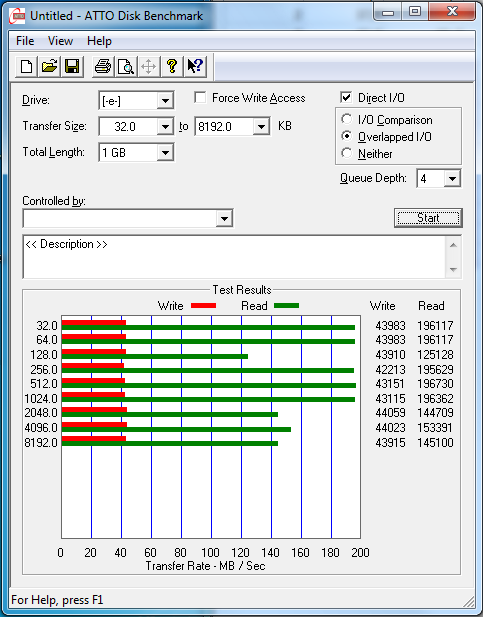Maximize the ATTO Disk Benchmark window
Viewport: 483px width, 617px height.
[x=415, y=12]
